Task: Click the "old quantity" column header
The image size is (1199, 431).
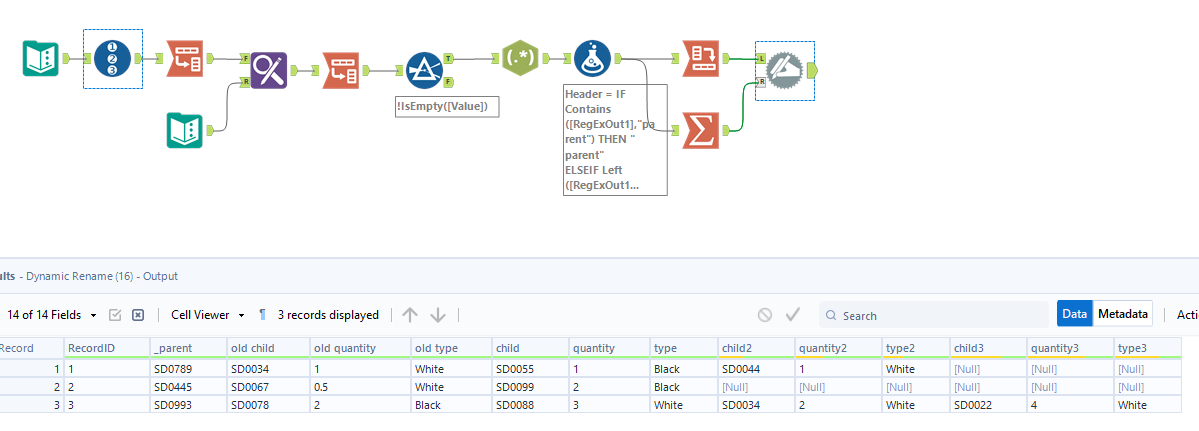Action: (x=344, y=348)
